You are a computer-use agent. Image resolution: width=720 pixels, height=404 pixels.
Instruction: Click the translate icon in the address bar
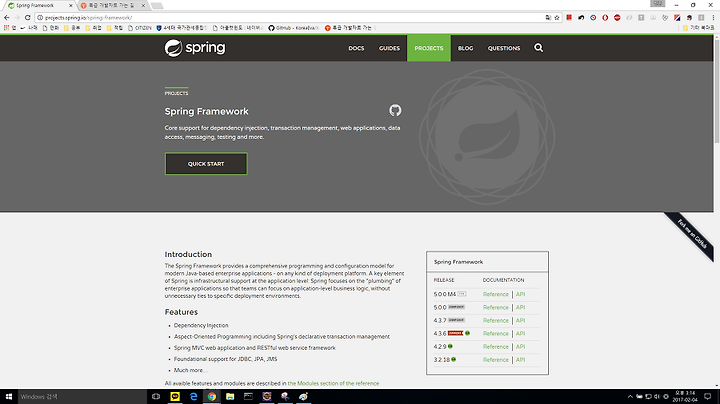(548, 17)
